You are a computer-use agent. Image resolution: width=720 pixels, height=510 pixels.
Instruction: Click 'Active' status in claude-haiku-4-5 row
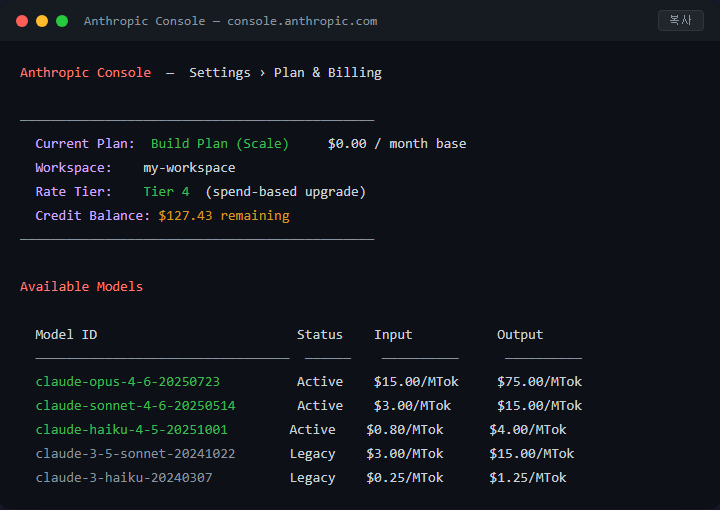pyautogui.click(x=312, y=430)
